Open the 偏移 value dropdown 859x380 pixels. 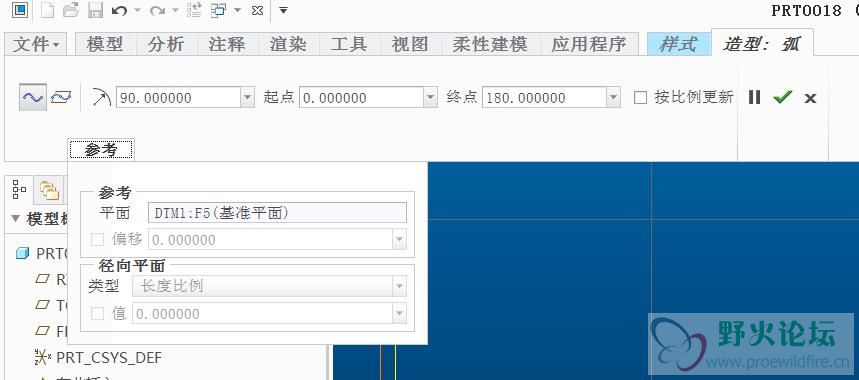coord(400,239)
